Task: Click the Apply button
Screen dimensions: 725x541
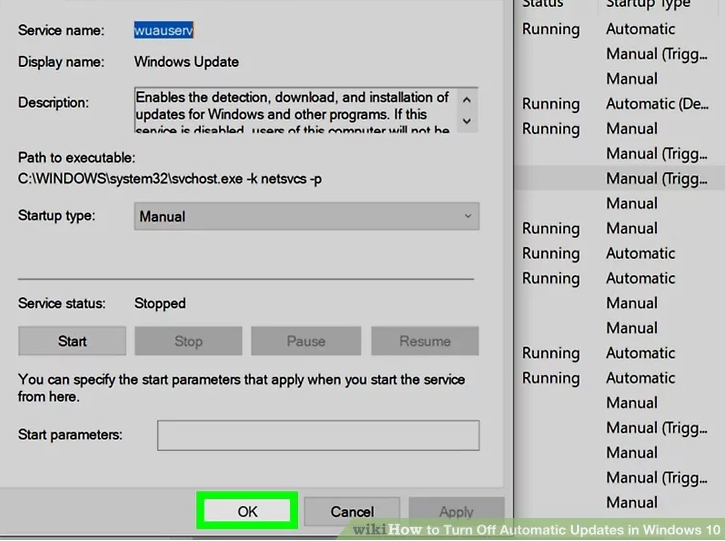Action: coord(456,511)
